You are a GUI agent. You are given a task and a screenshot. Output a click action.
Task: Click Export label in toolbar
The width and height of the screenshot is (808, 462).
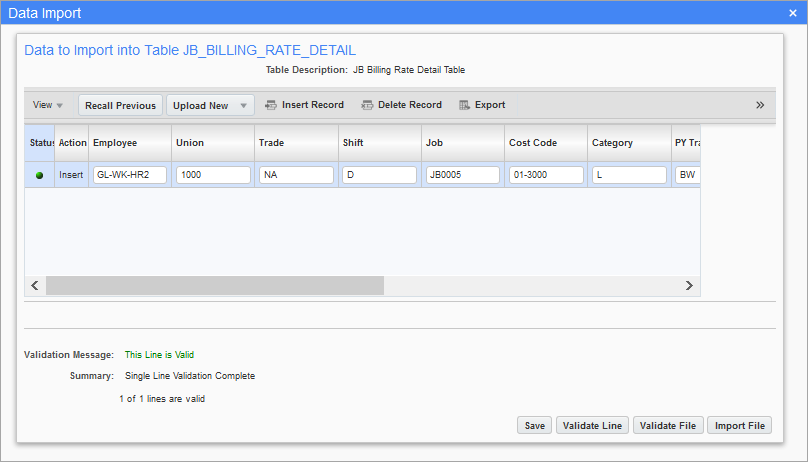490,105
